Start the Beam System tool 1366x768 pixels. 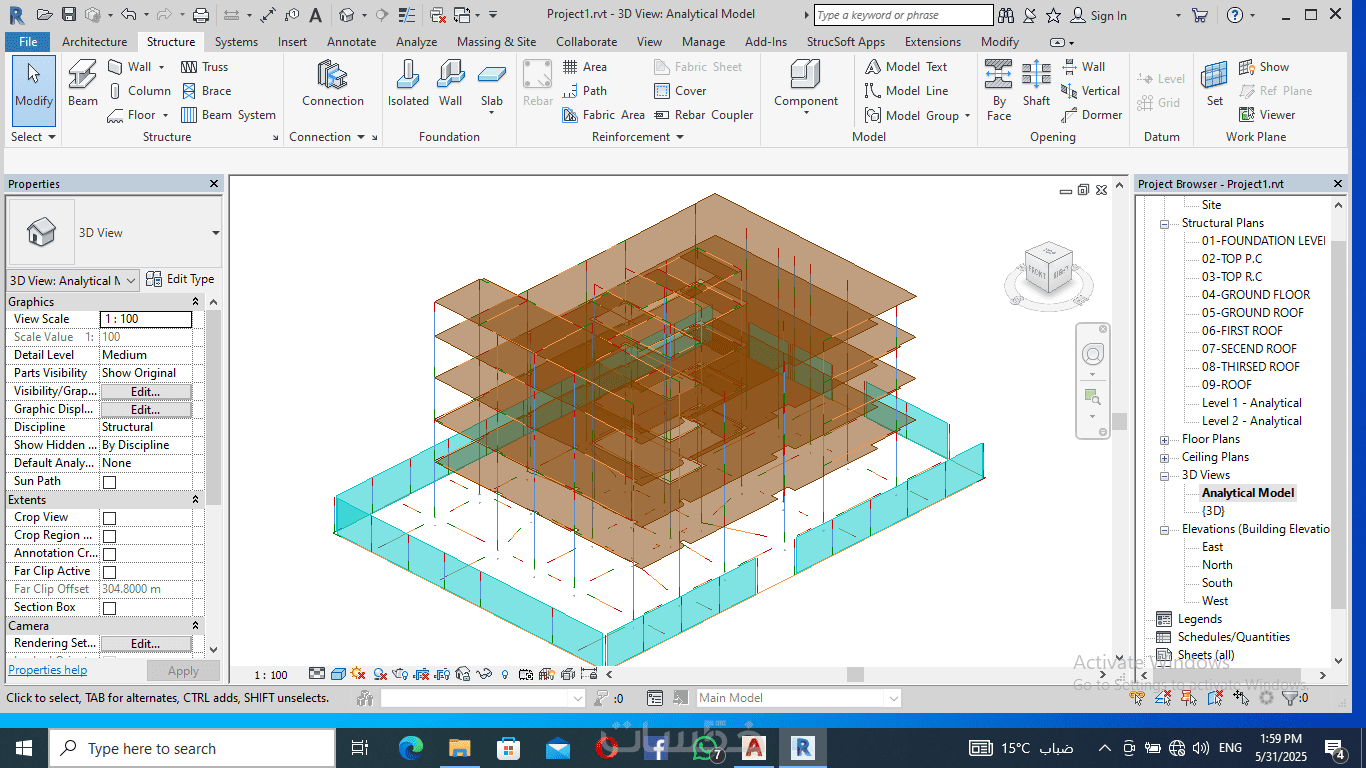[x=228, y=115]
